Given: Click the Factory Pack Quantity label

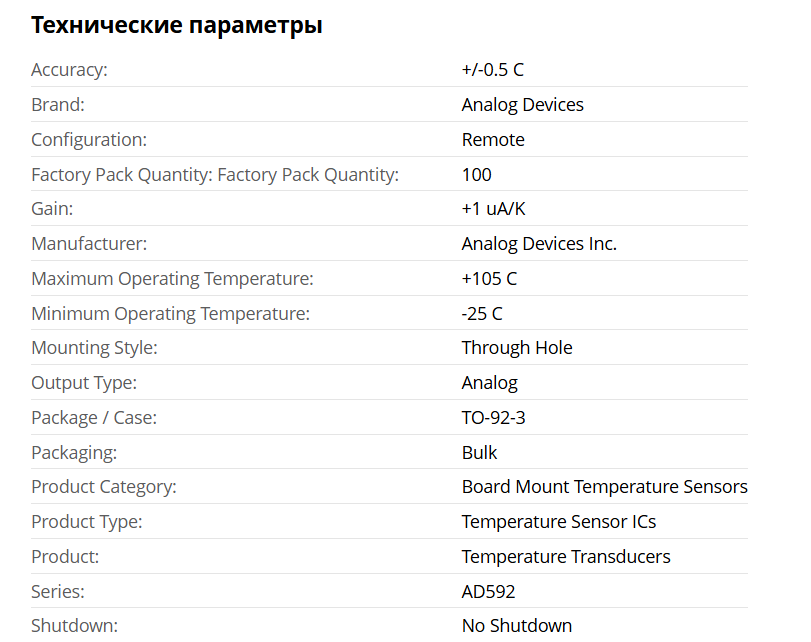Looking at the screenshot, I should pyautogui.click(x=214, y=175).
